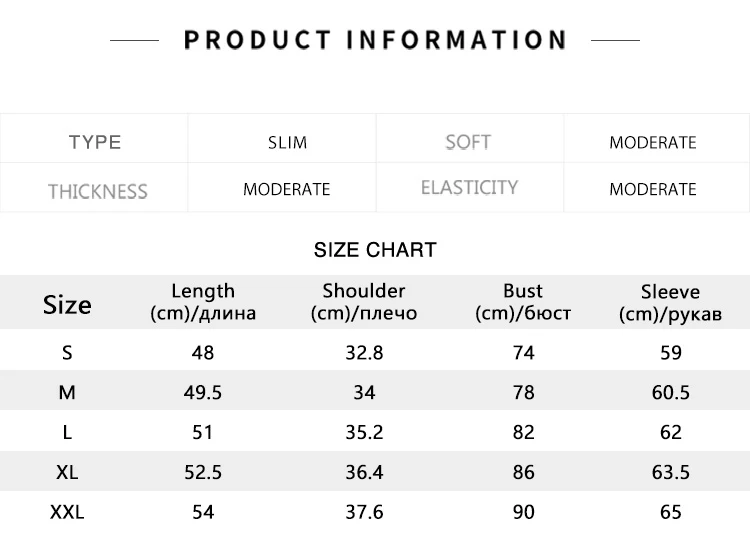Select the Size column header
Viewport: 750px width, 554px height.
click(67, 305)
